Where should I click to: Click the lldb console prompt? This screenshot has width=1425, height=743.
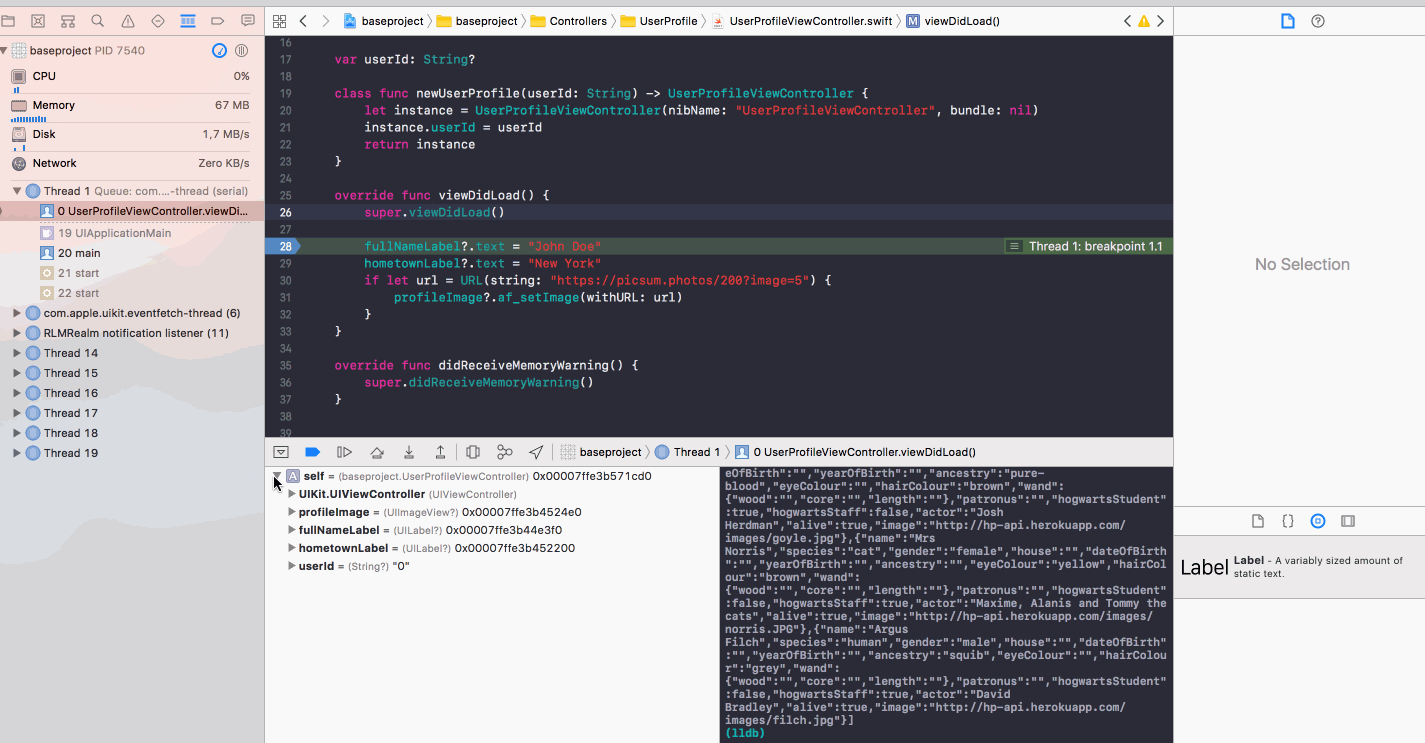pos(744,733)
